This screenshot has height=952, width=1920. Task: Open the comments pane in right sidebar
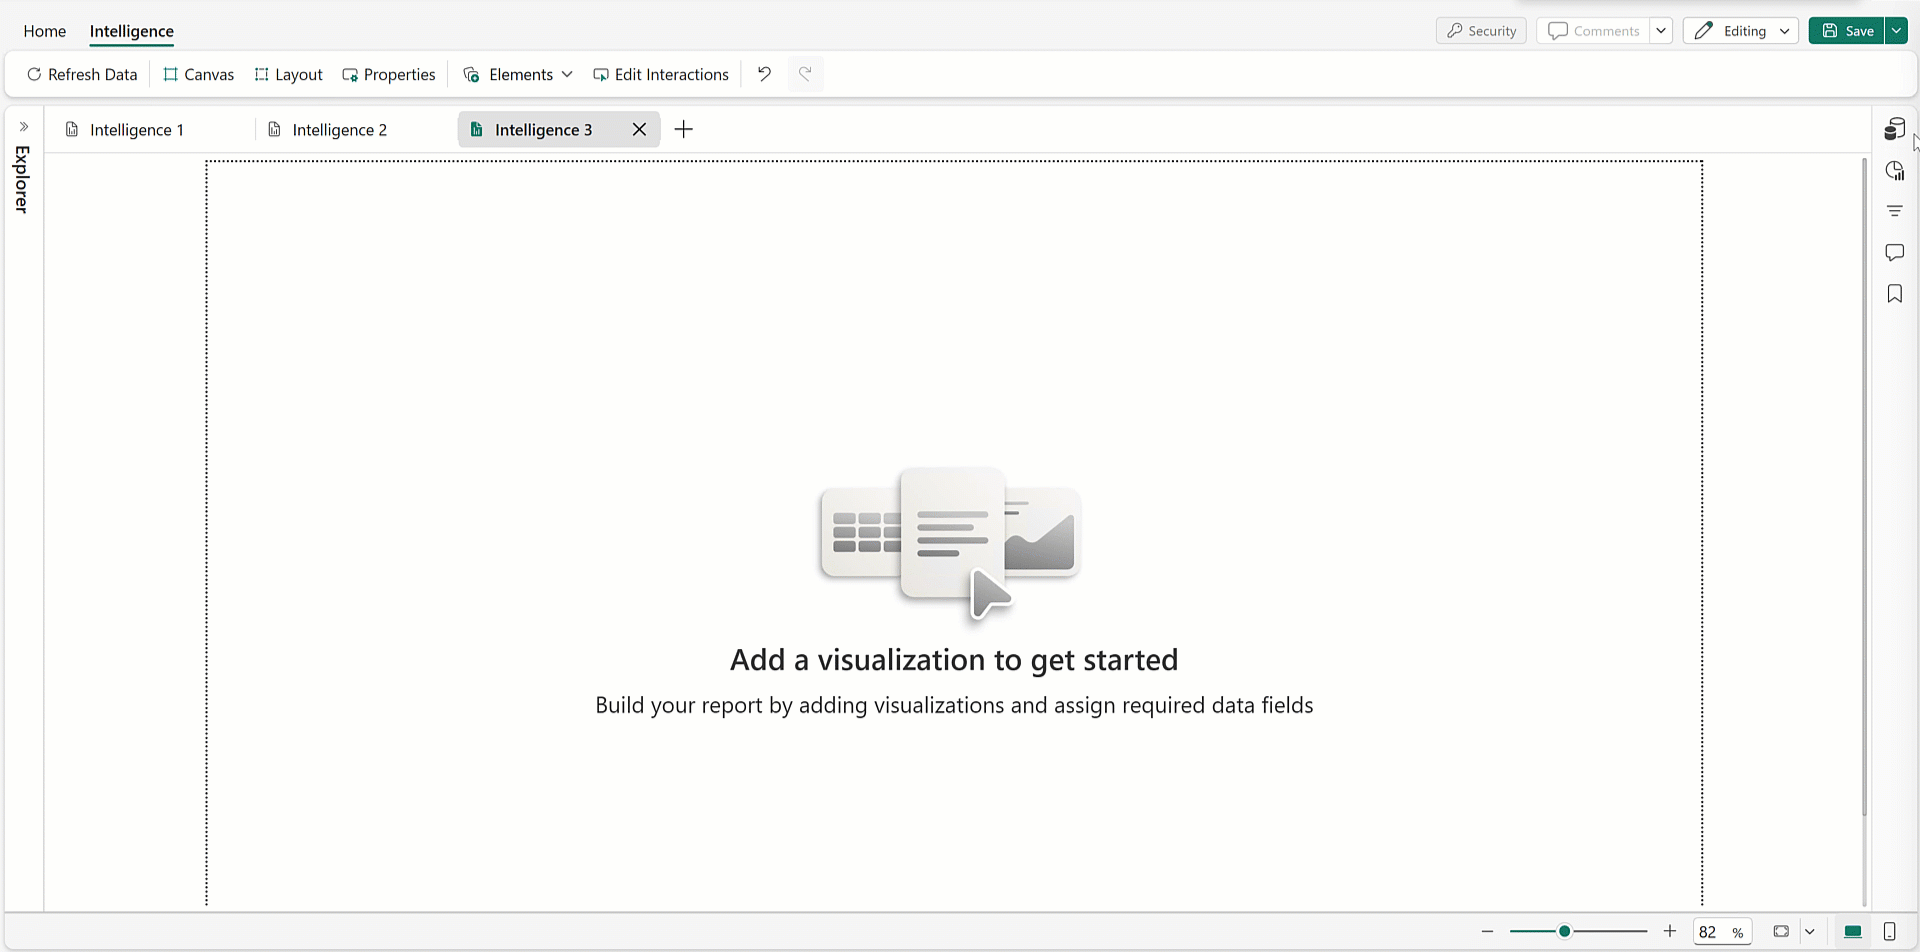point(1894,252)
